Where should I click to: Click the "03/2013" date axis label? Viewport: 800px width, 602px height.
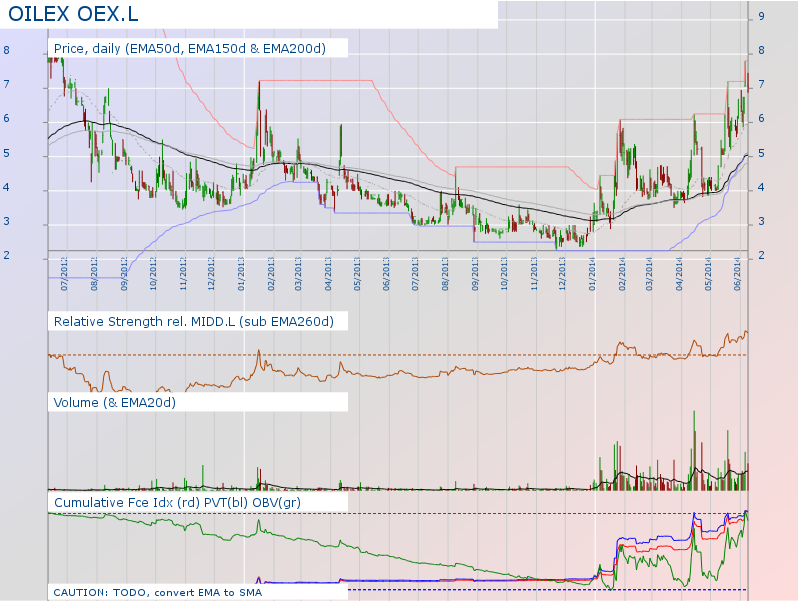click(298, 274)
